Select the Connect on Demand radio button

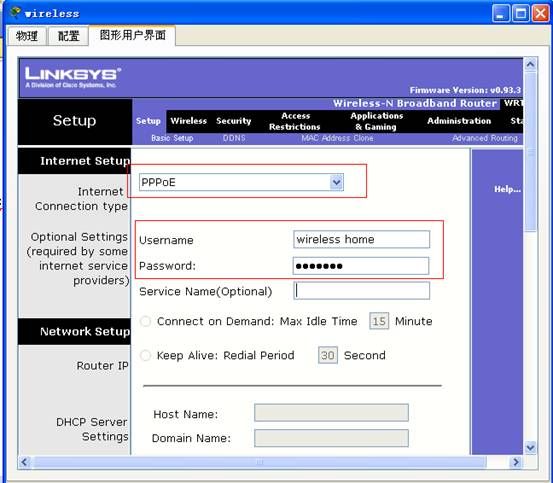coord(145,321)
